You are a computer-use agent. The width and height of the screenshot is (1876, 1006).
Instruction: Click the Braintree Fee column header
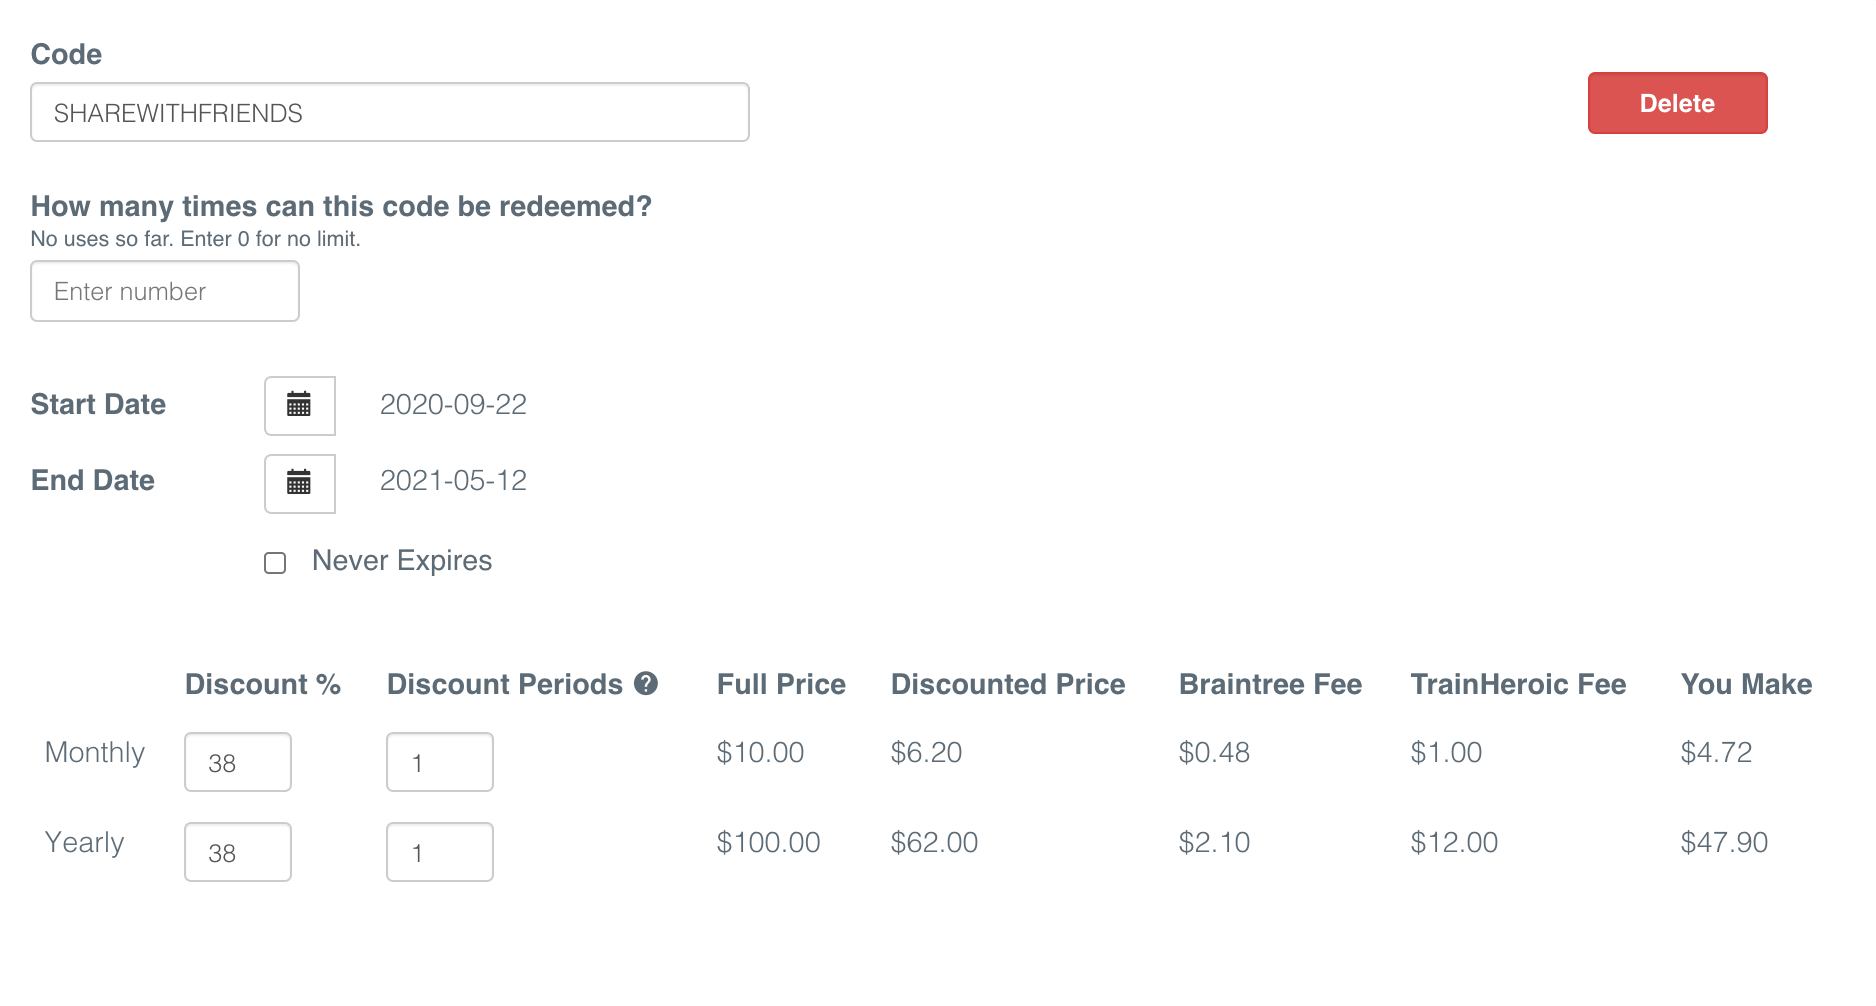(x=1270, y=684)
